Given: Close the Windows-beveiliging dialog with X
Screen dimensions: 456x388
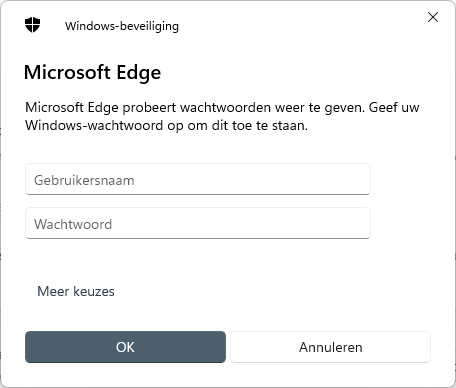Looking at the screenshot, I should [x=433, y=17].
